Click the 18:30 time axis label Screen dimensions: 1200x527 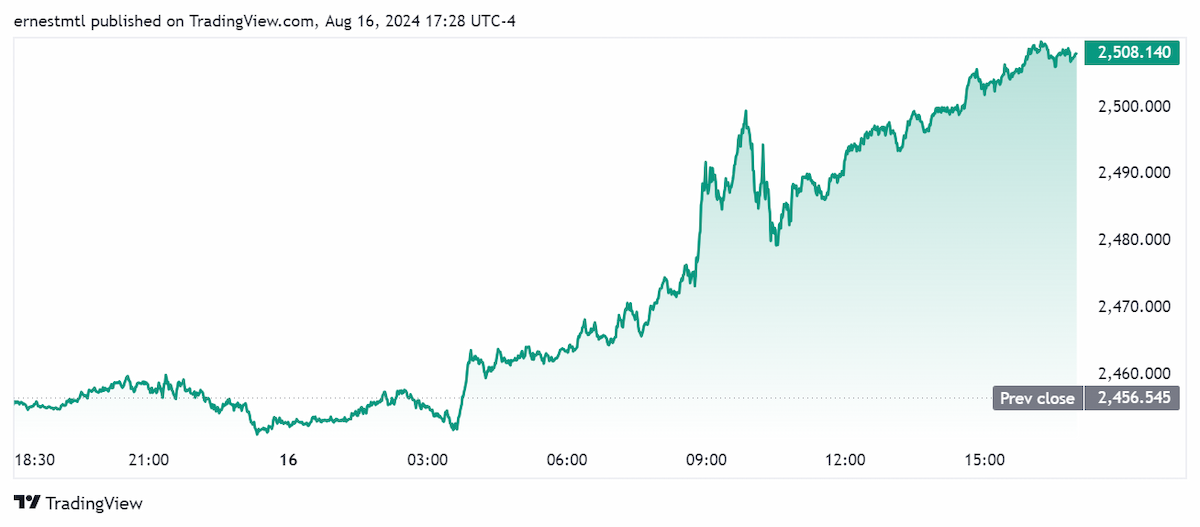[35, 460]
